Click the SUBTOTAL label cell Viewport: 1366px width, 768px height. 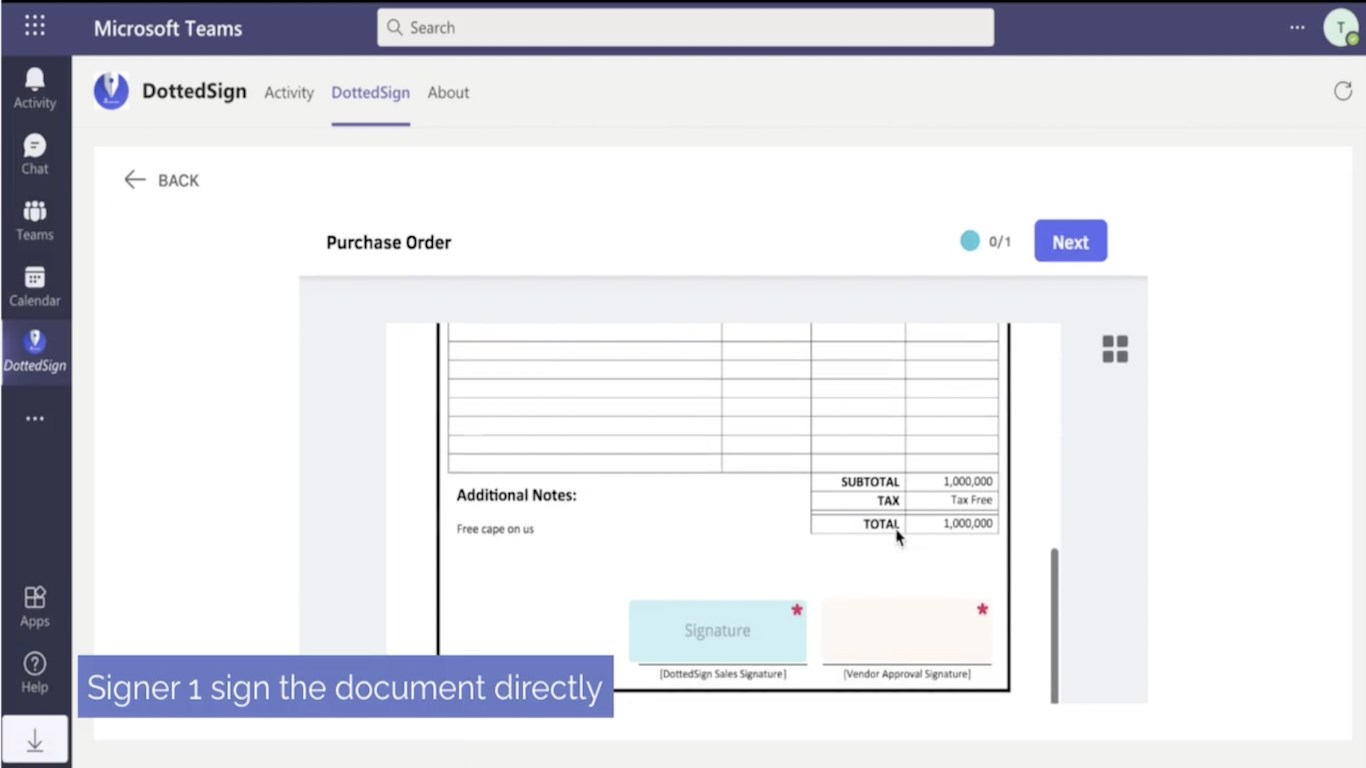[x=859, y=482]
